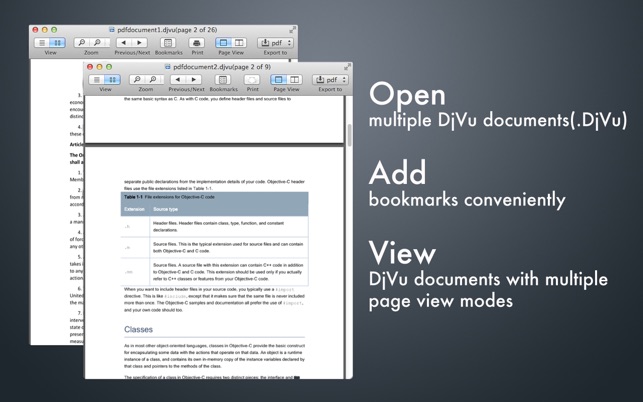Close the pdfdocument2 window
The width and height of the screenshot is (643, 402).
pos(90,67)
